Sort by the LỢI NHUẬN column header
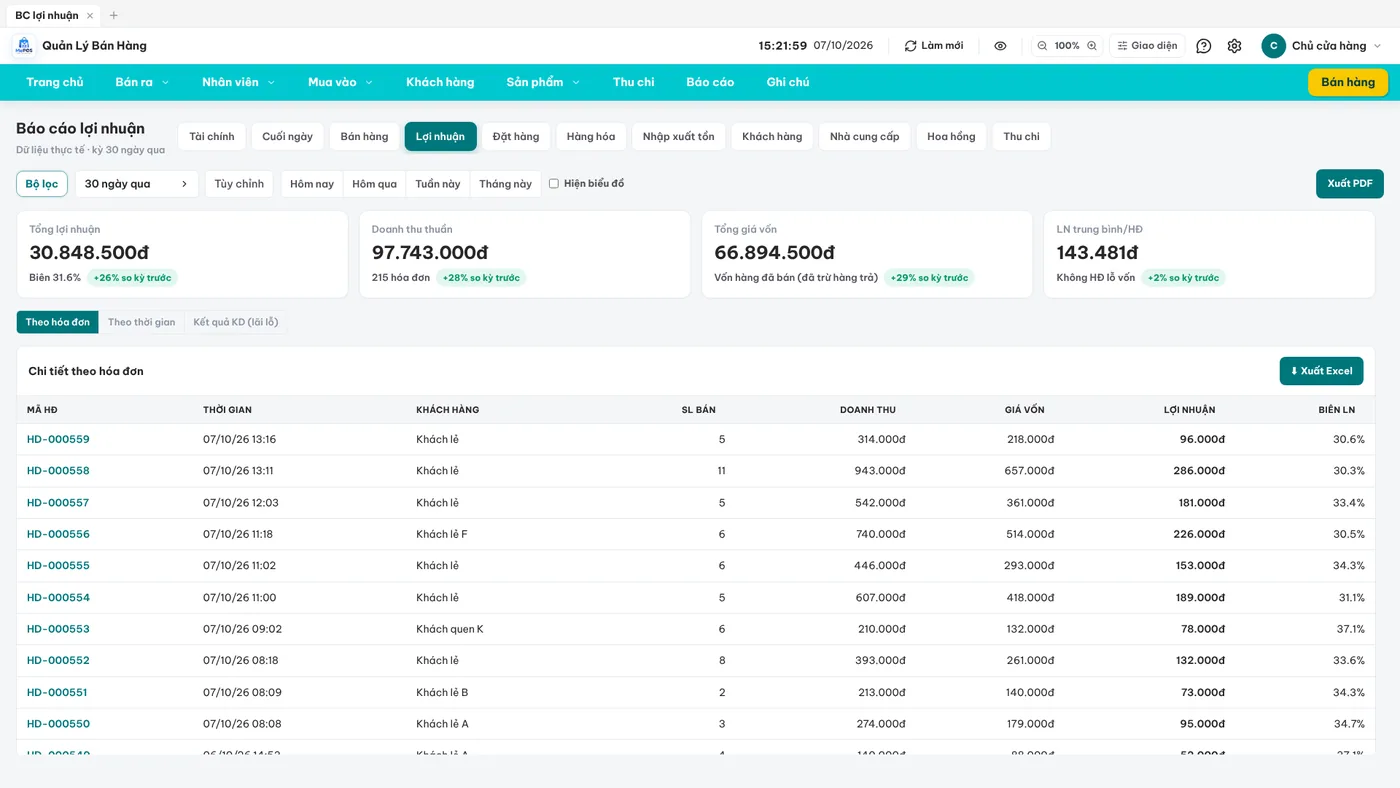 tap(1189, 410)
